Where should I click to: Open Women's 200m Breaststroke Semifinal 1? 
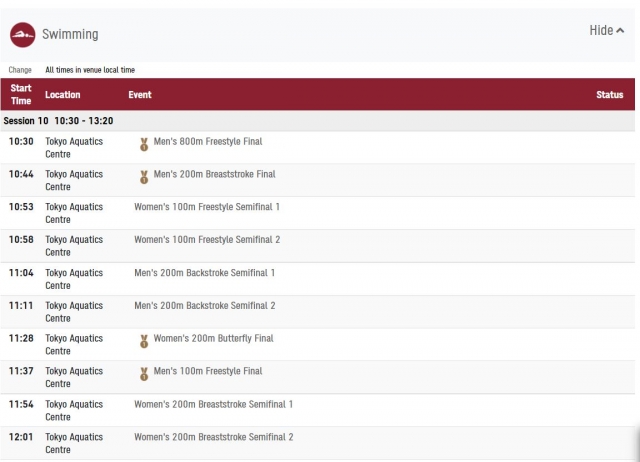[x=213, y=404]
